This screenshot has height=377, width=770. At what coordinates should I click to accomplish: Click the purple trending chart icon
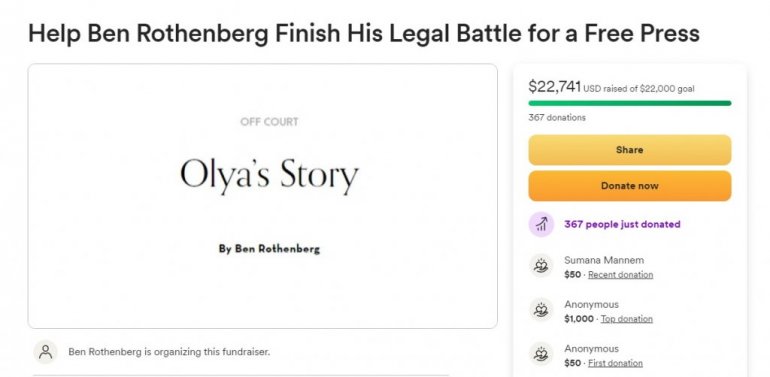tap(541, 224)
